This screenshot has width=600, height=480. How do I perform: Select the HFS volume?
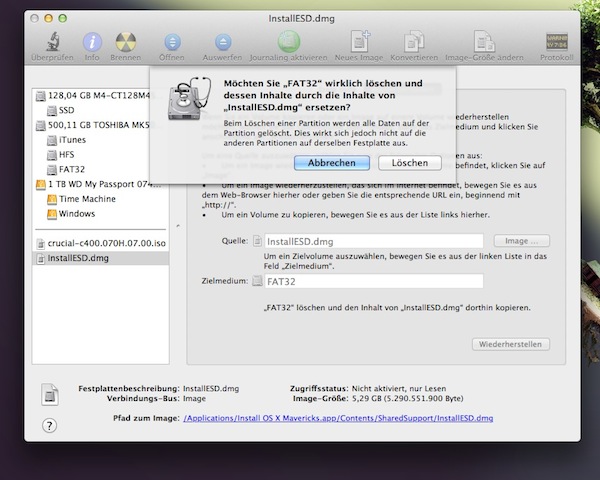click(x=66, y=155)
